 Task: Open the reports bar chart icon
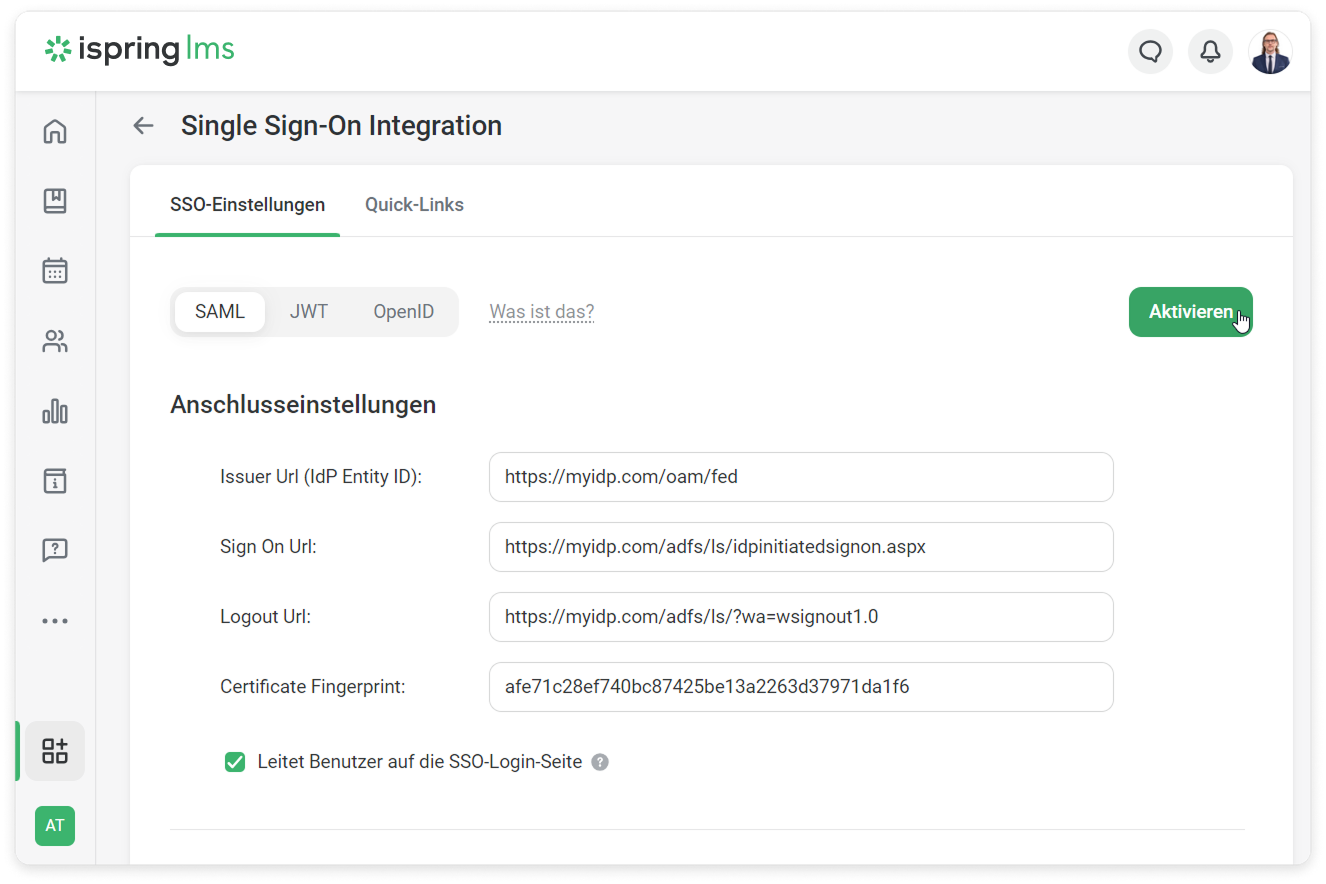55,411
